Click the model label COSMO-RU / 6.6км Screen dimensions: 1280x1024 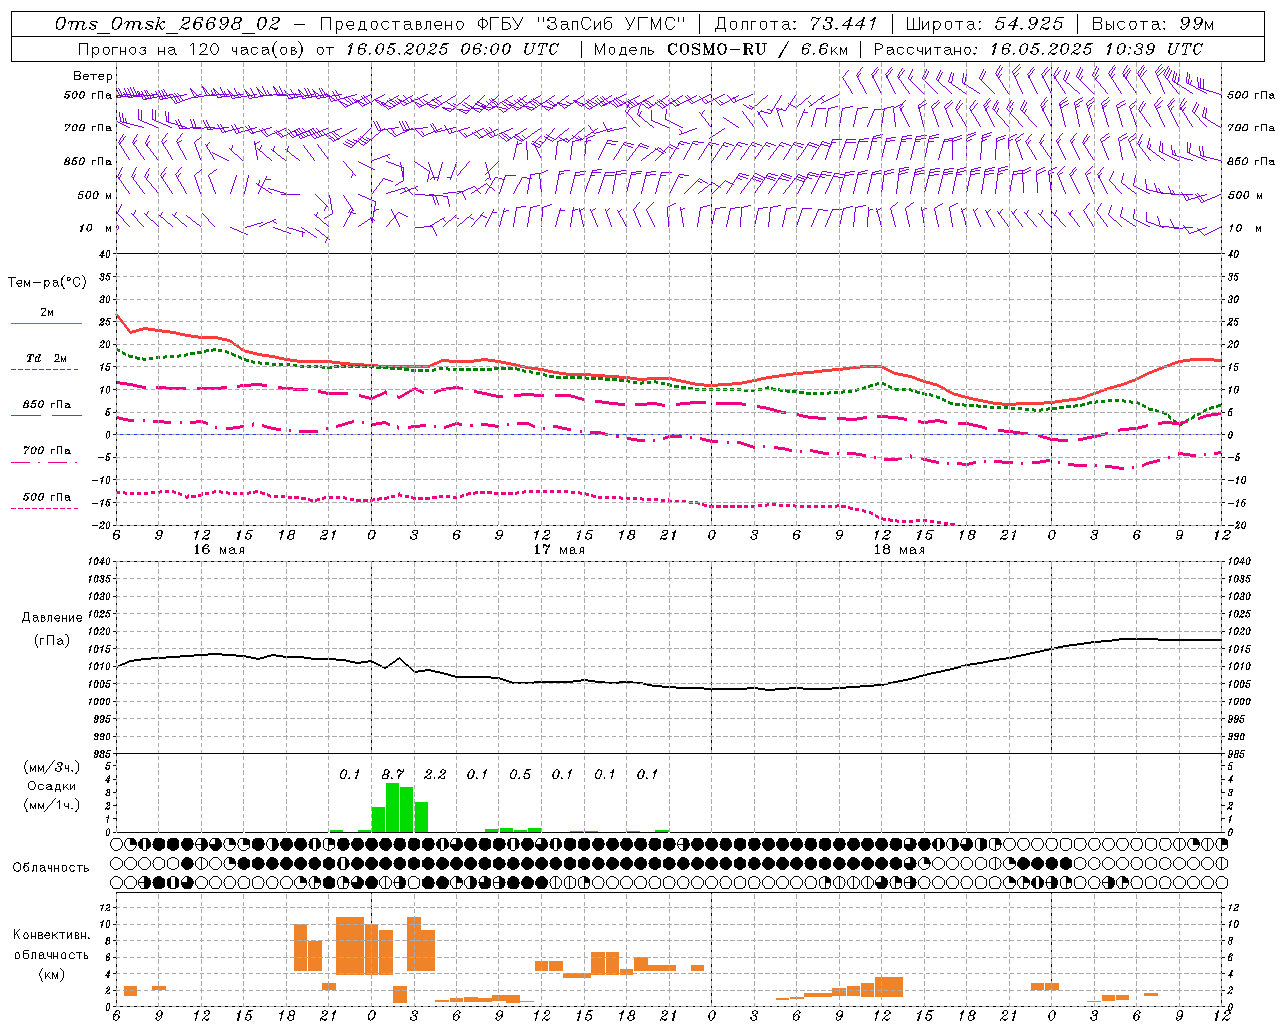[758, 49]
